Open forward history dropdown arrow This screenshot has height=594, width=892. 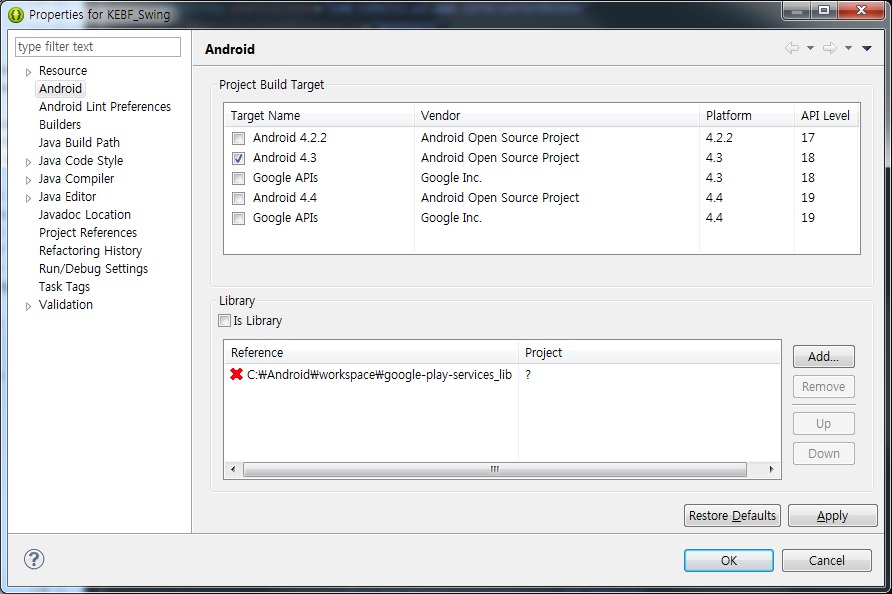pyautogui.click(x=848, y=48)
